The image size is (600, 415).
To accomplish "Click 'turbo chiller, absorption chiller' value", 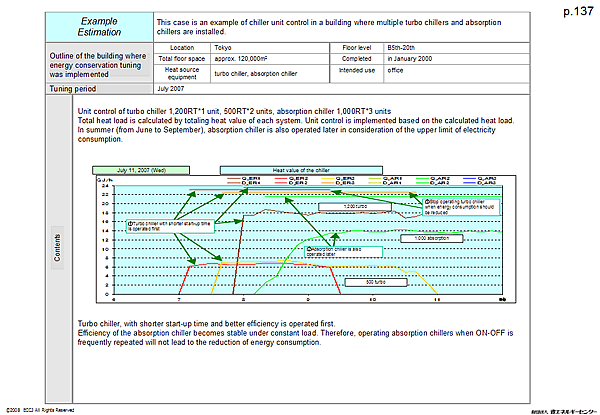I will click(x=256, y=73).
